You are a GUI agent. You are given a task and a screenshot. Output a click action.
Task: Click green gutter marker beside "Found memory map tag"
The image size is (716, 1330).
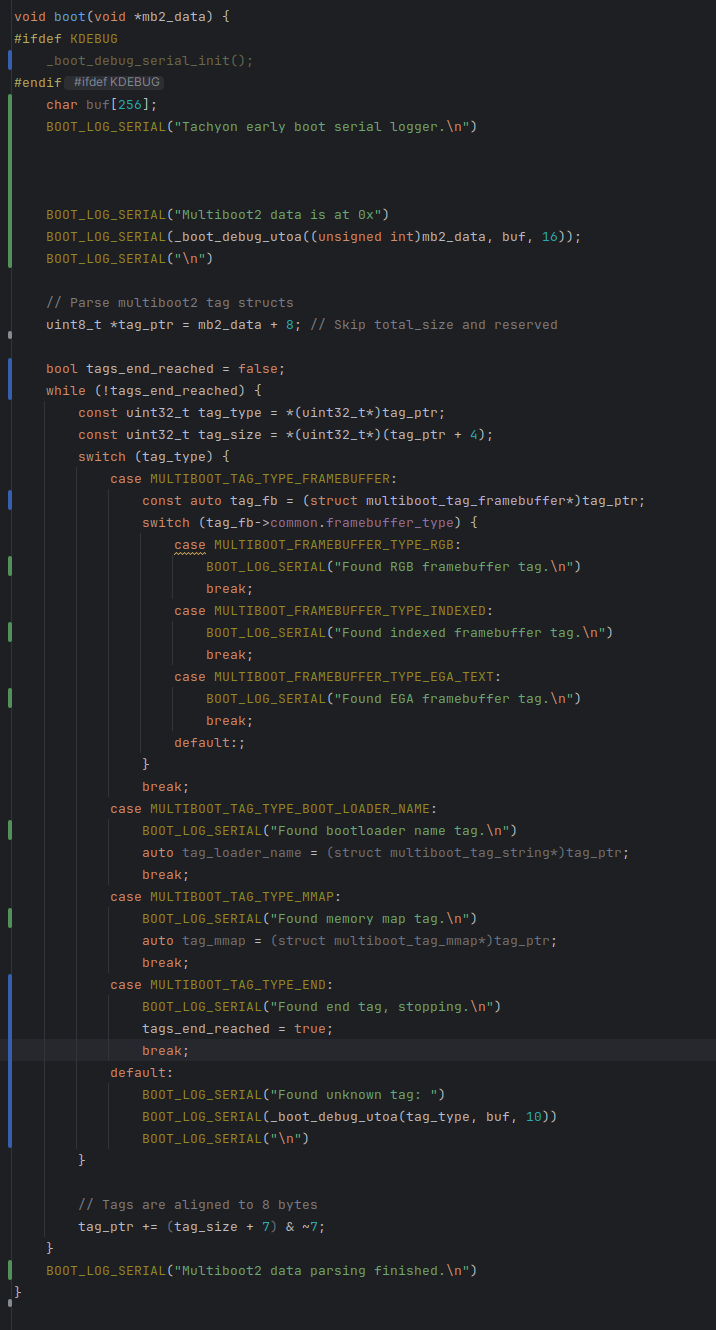click(10, 918)
